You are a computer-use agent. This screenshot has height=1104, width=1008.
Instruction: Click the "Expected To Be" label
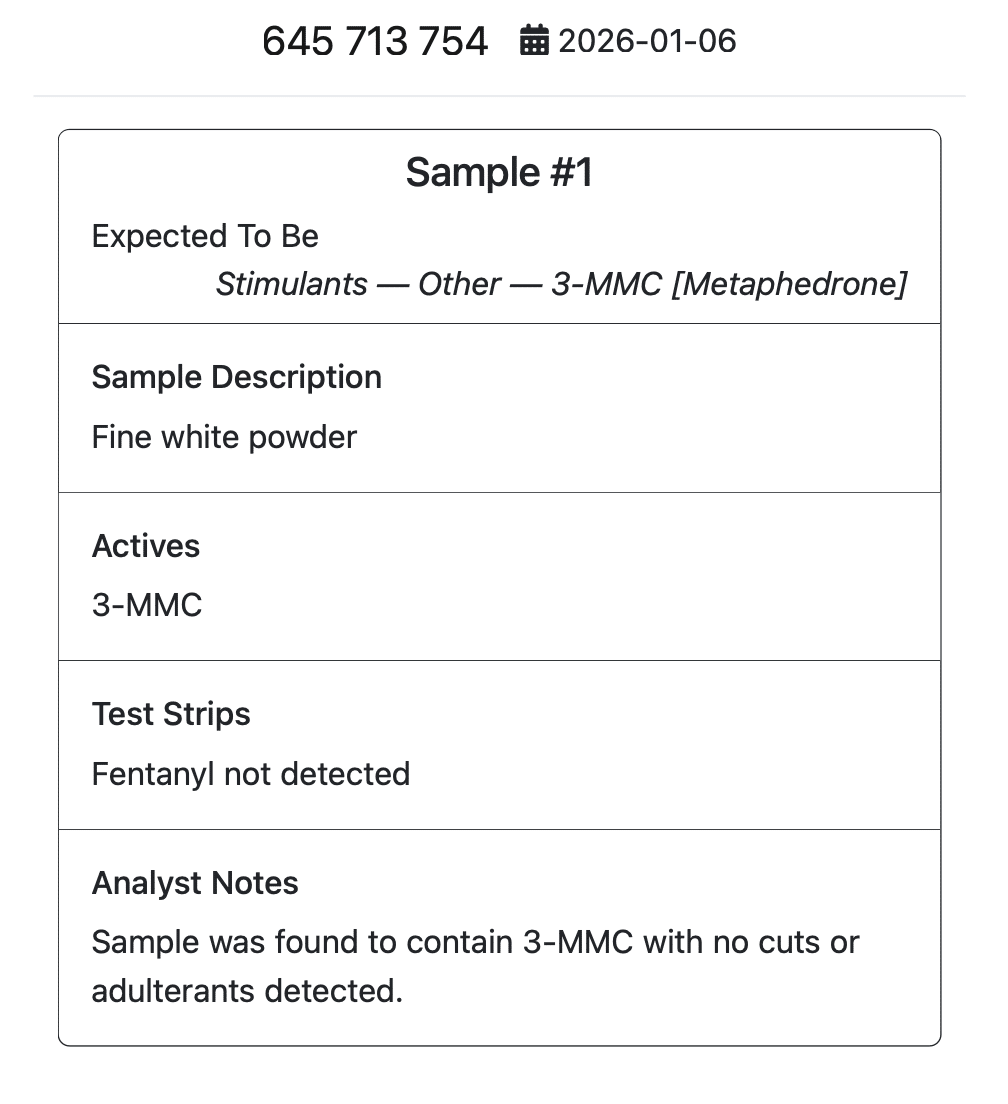[205, 237]
